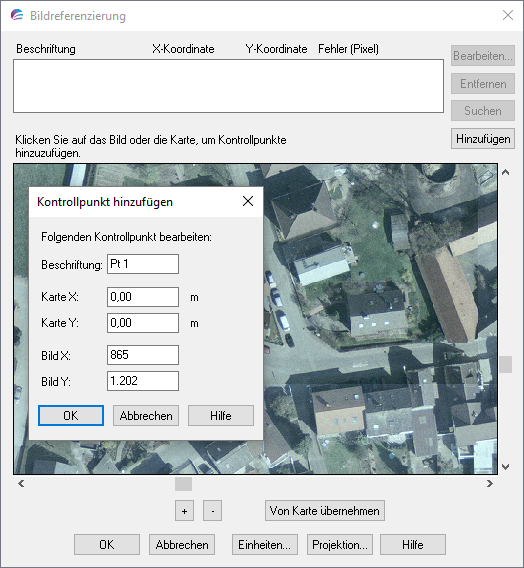Screen dimensions: 524x568
Task: Open bottom Hilfe button of Bildreferenzierung
Action: (x=413, y=544)
